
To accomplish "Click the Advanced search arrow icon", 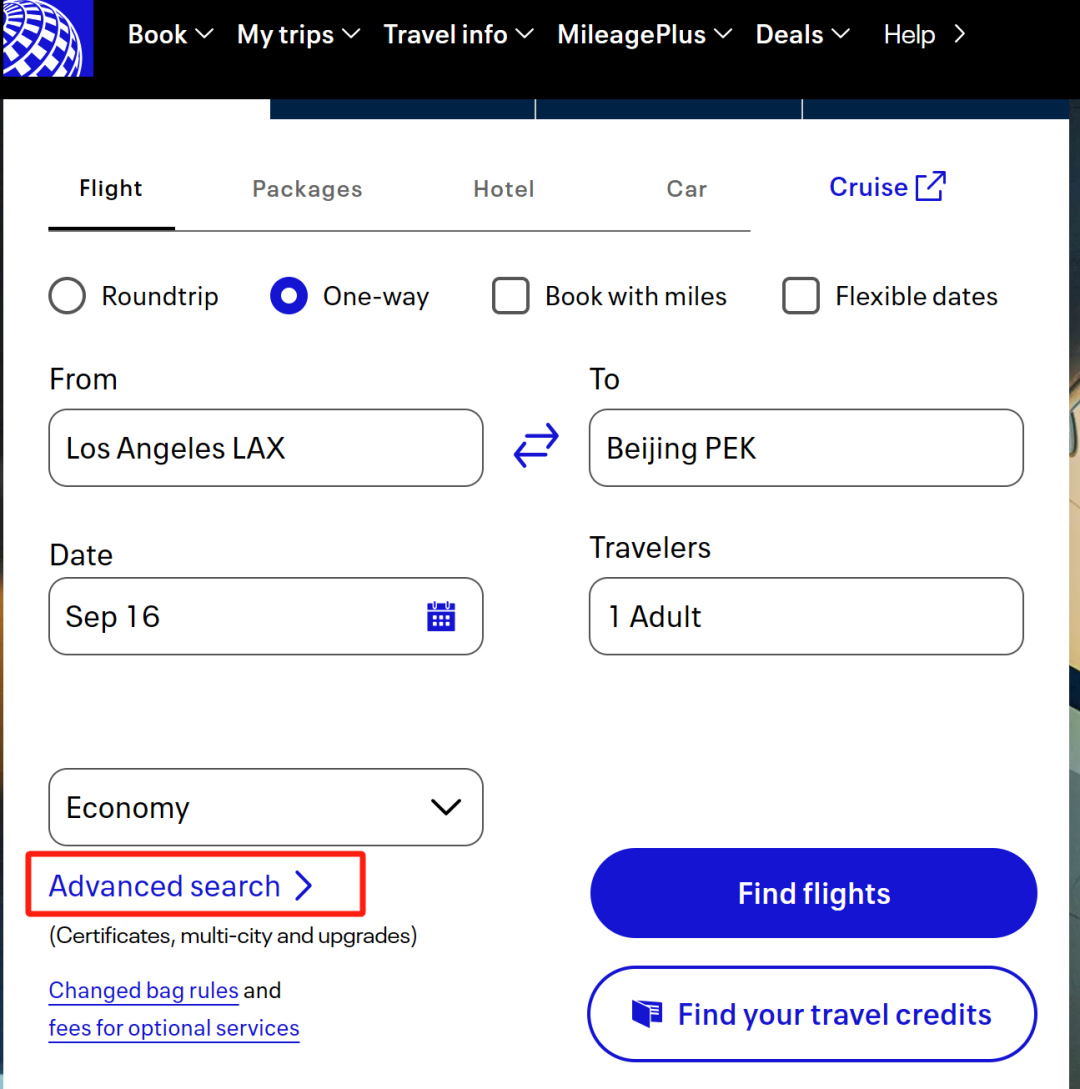I will coord(305,886).
